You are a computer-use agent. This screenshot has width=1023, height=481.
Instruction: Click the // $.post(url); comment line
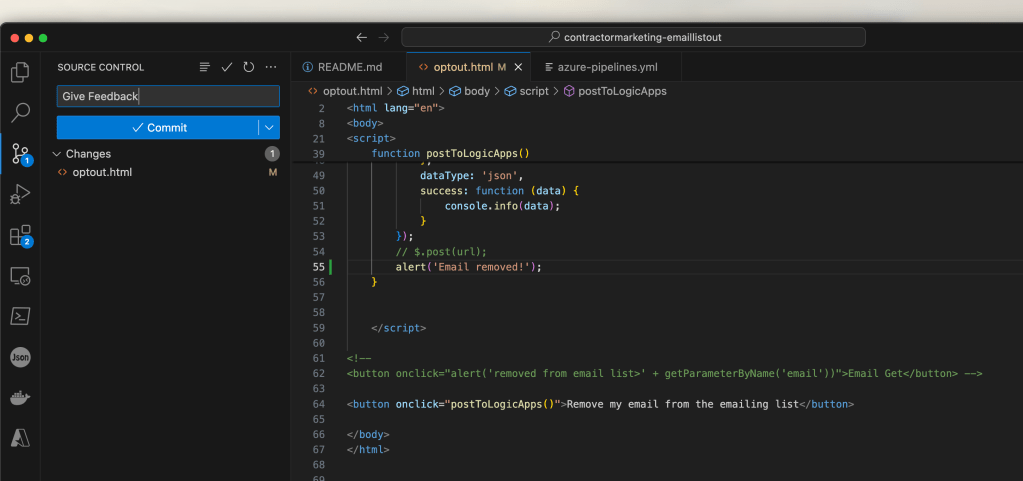tap(441, 252)
